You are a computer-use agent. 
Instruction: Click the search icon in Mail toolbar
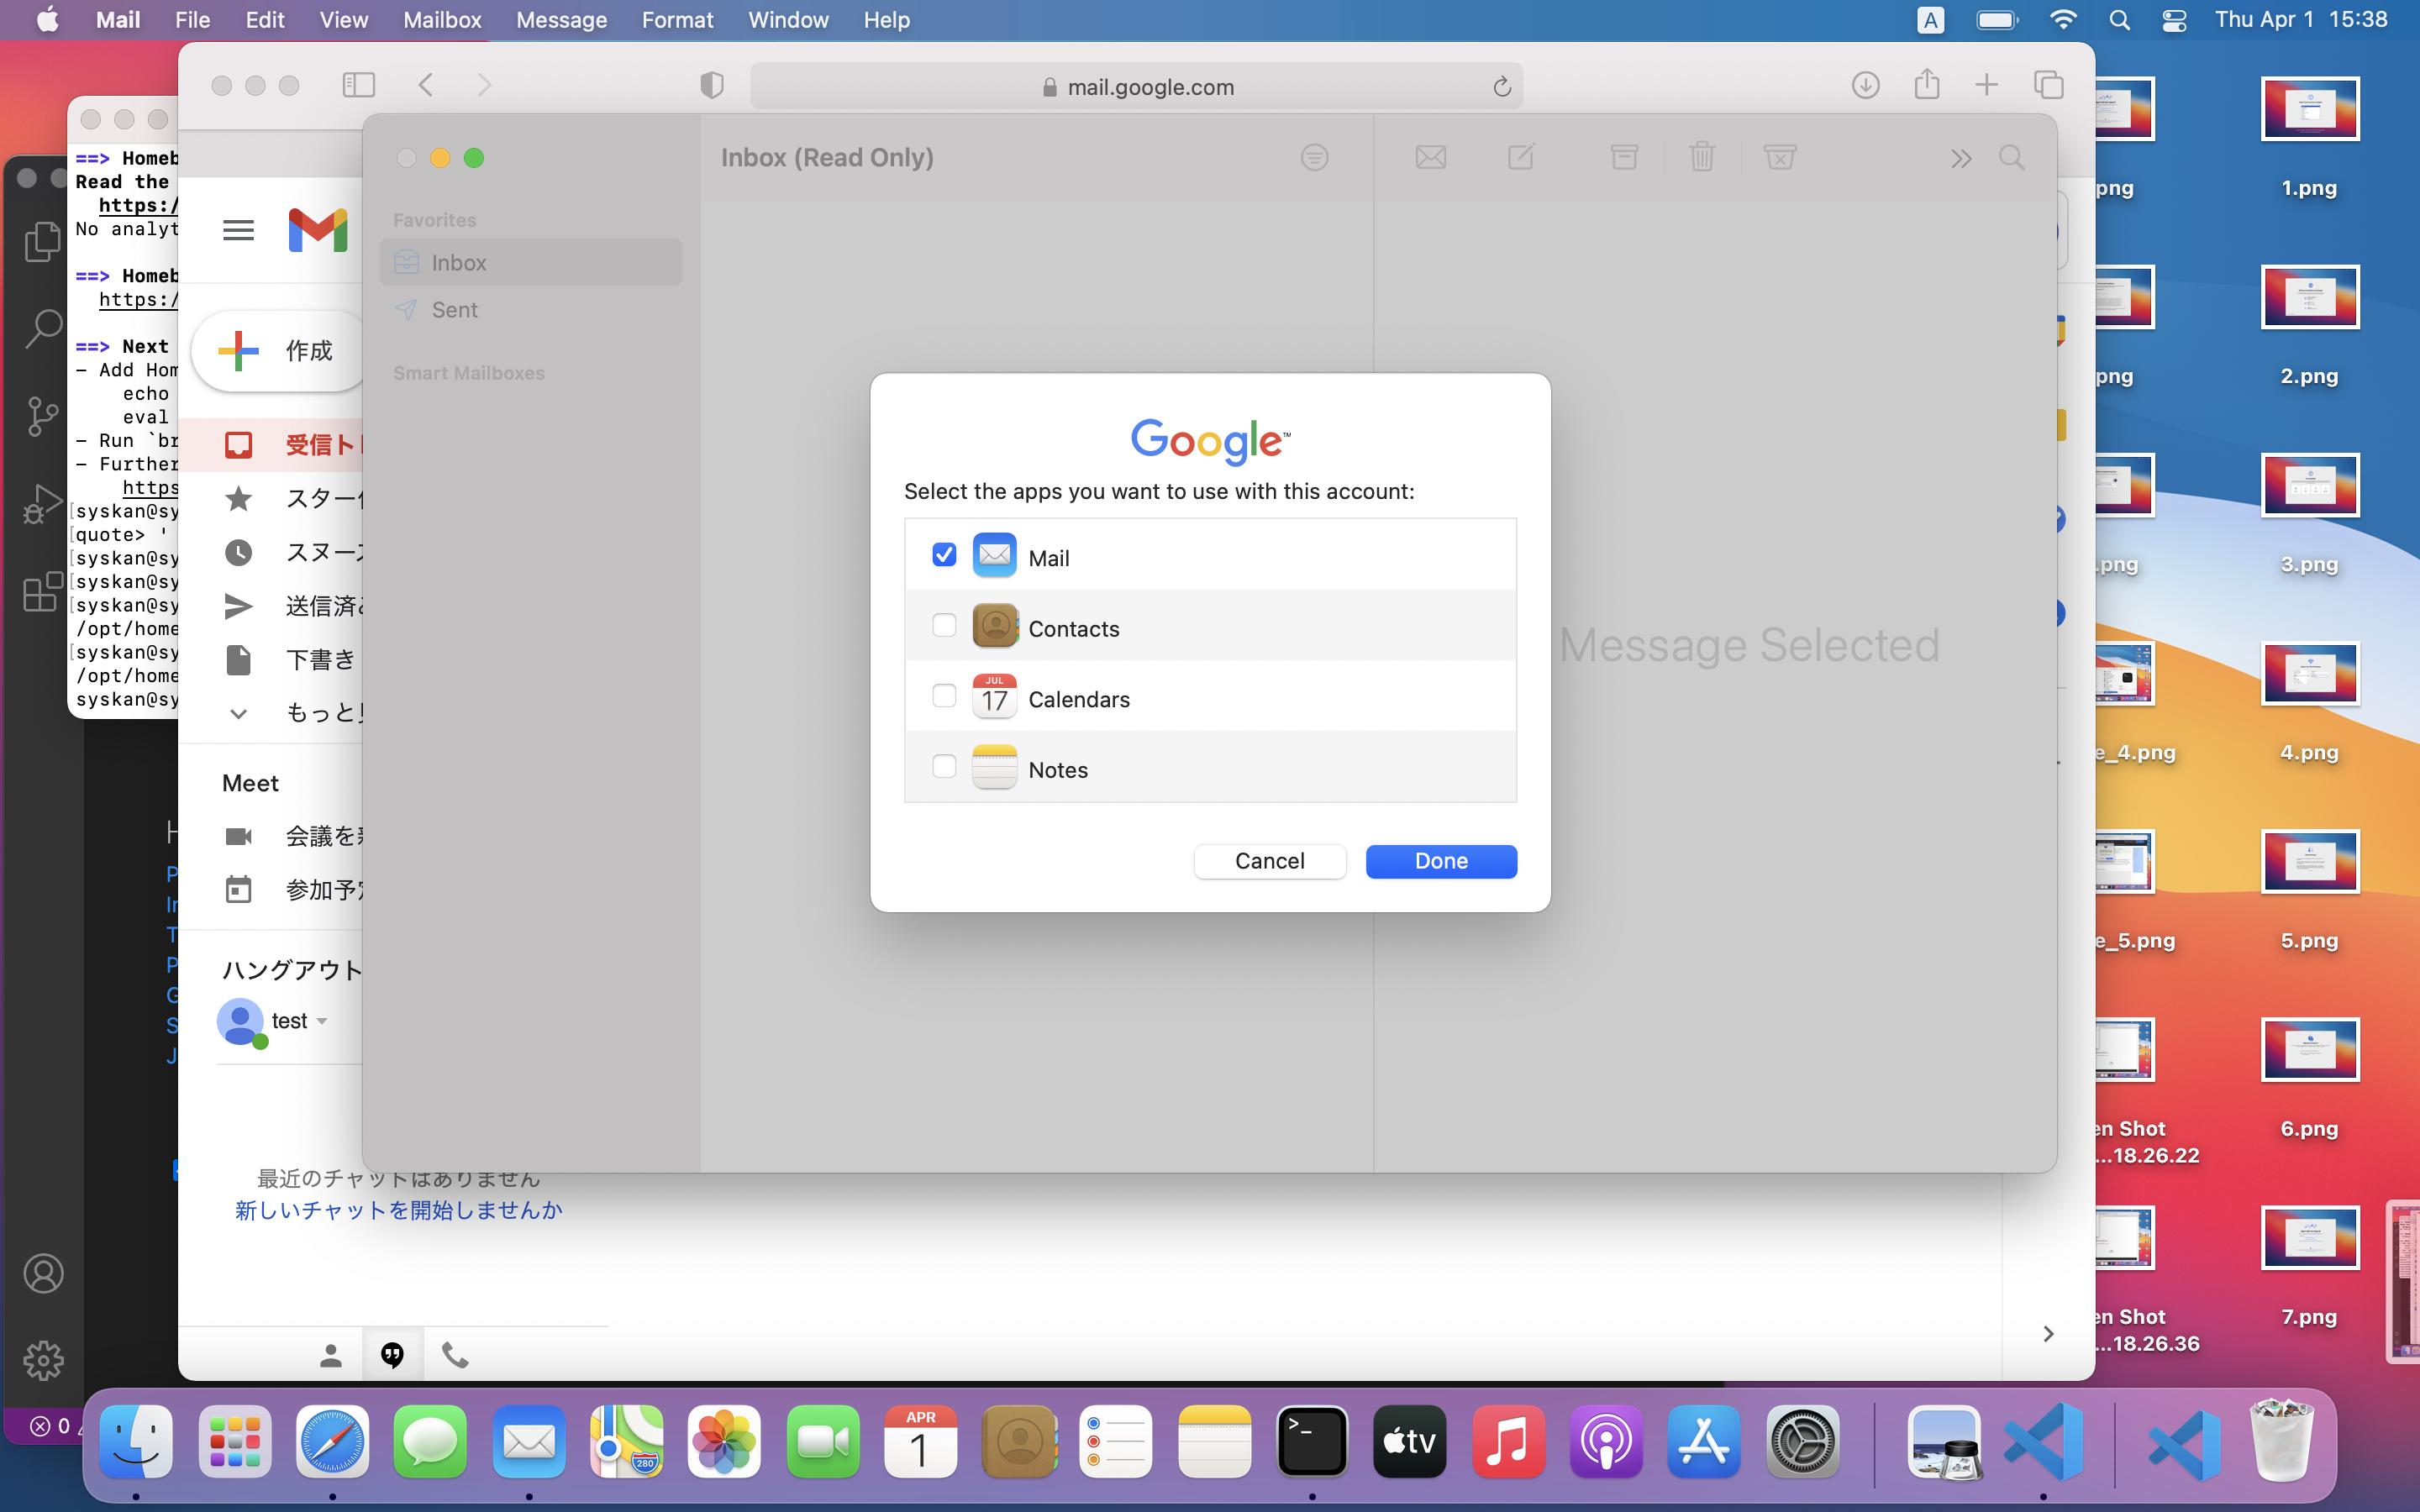(x=2012, y=157)
